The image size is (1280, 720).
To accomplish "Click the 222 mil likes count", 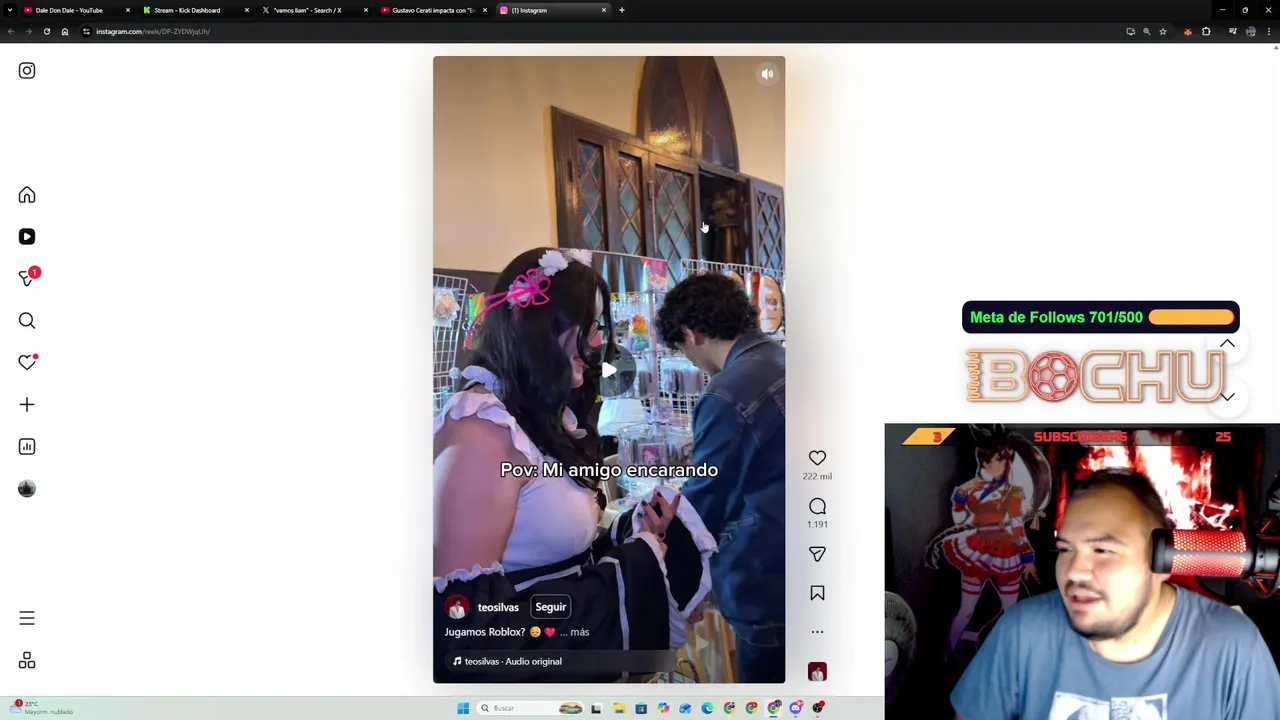I will click(817, 476).
